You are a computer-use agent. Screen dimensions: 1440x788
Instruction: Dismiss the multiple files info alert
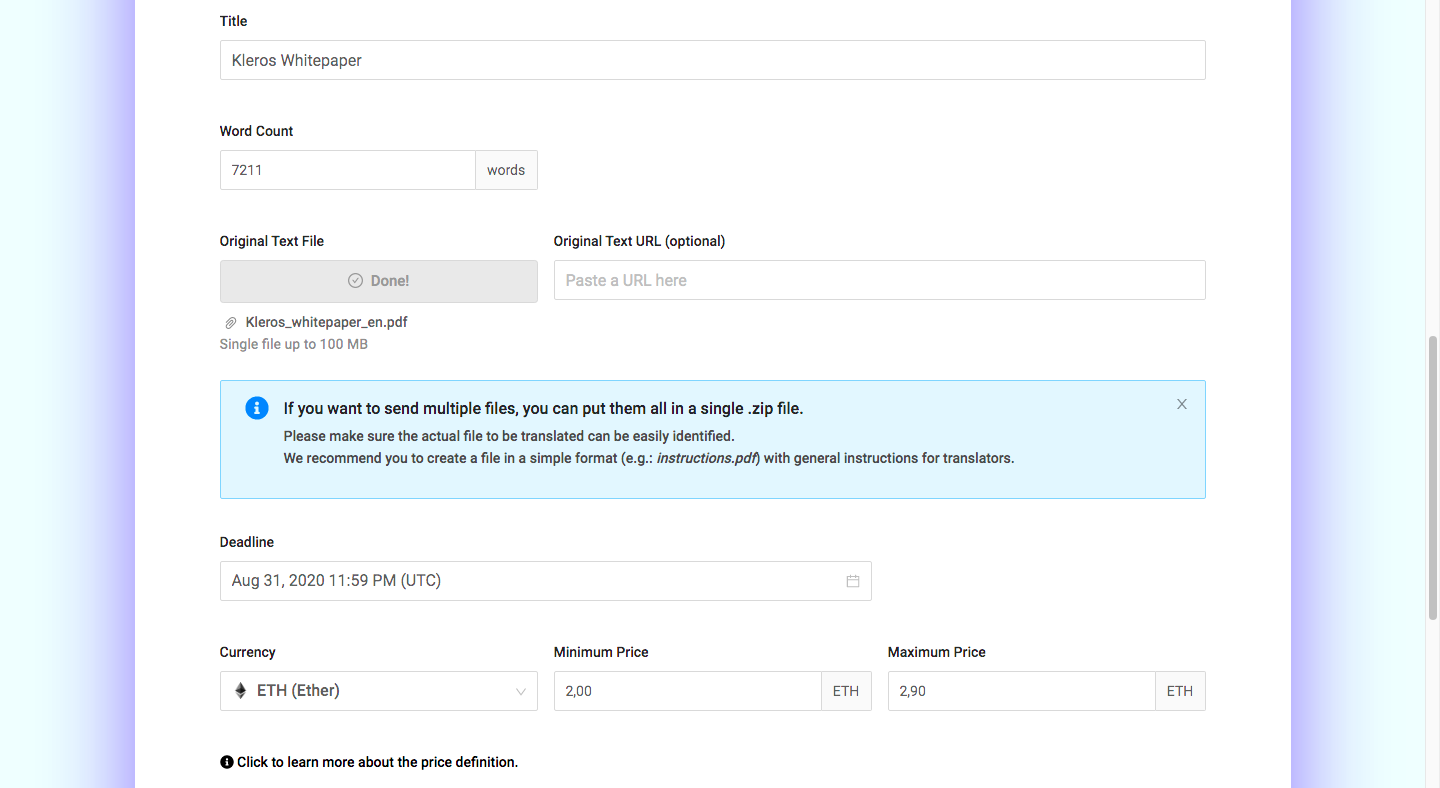coord(1182,404)
